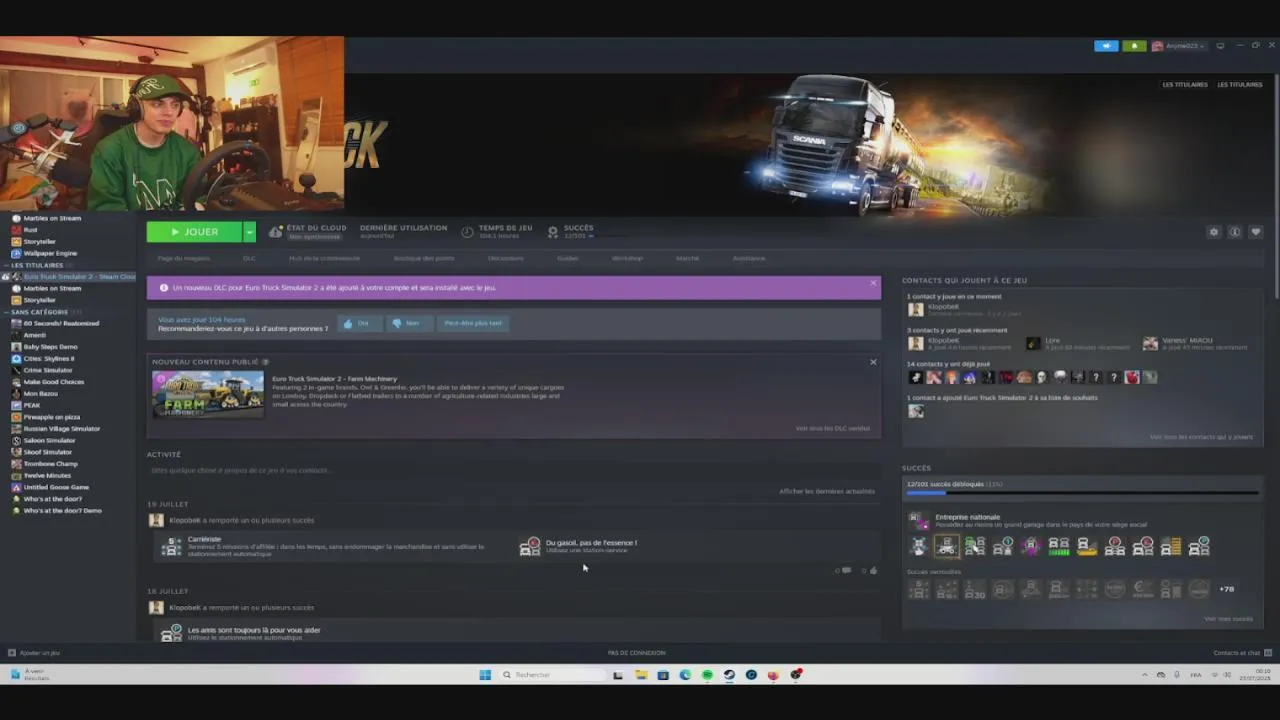This screenshot has height=720, width=1280.
Task: Click the Du gasoil, pas de l'essence icon
Action: click(530, 546)
